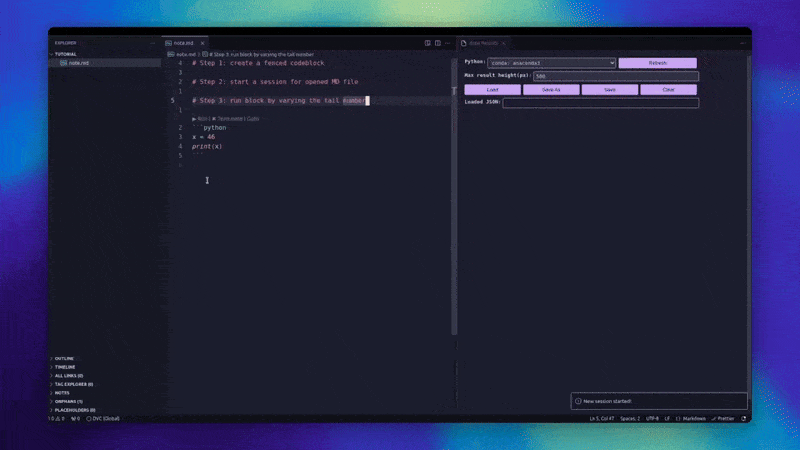Click the Step 3 heading breadcrumb
800x450 pixels.
pos(261,54)
